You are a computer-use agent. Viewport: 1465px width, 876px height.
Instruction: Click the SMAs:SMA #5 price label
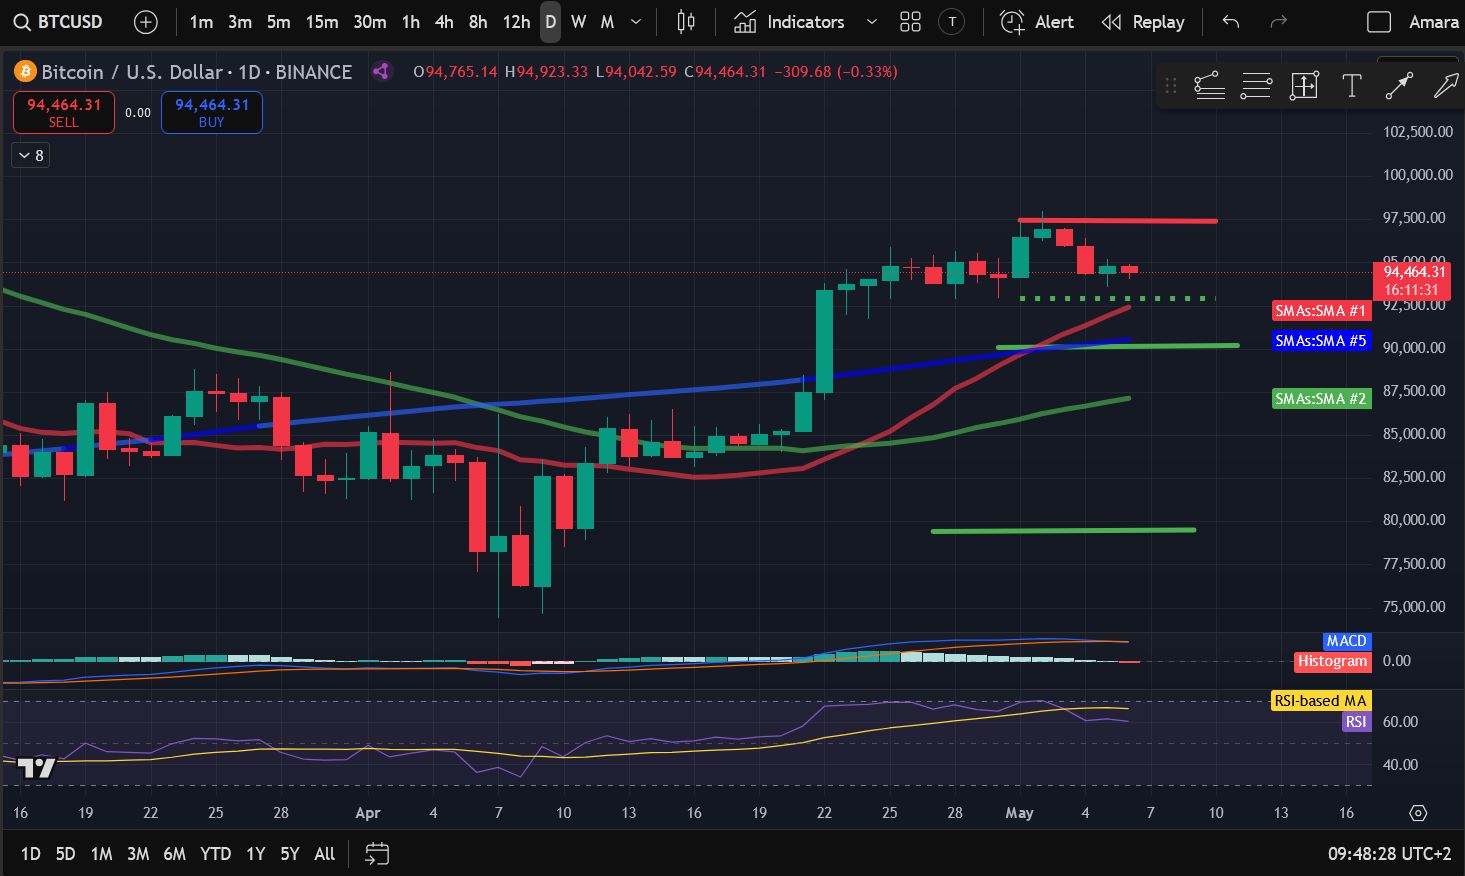(1320, 341)
